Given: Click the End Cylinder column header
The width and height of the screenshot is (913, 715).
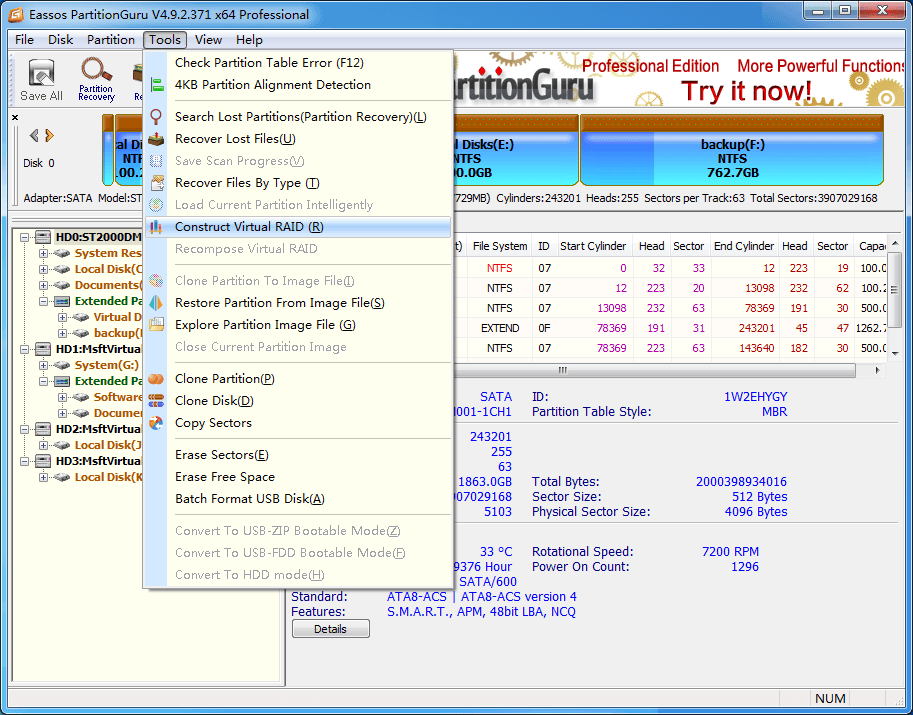Looking at the screenshot, I should [x=744, y=246].
